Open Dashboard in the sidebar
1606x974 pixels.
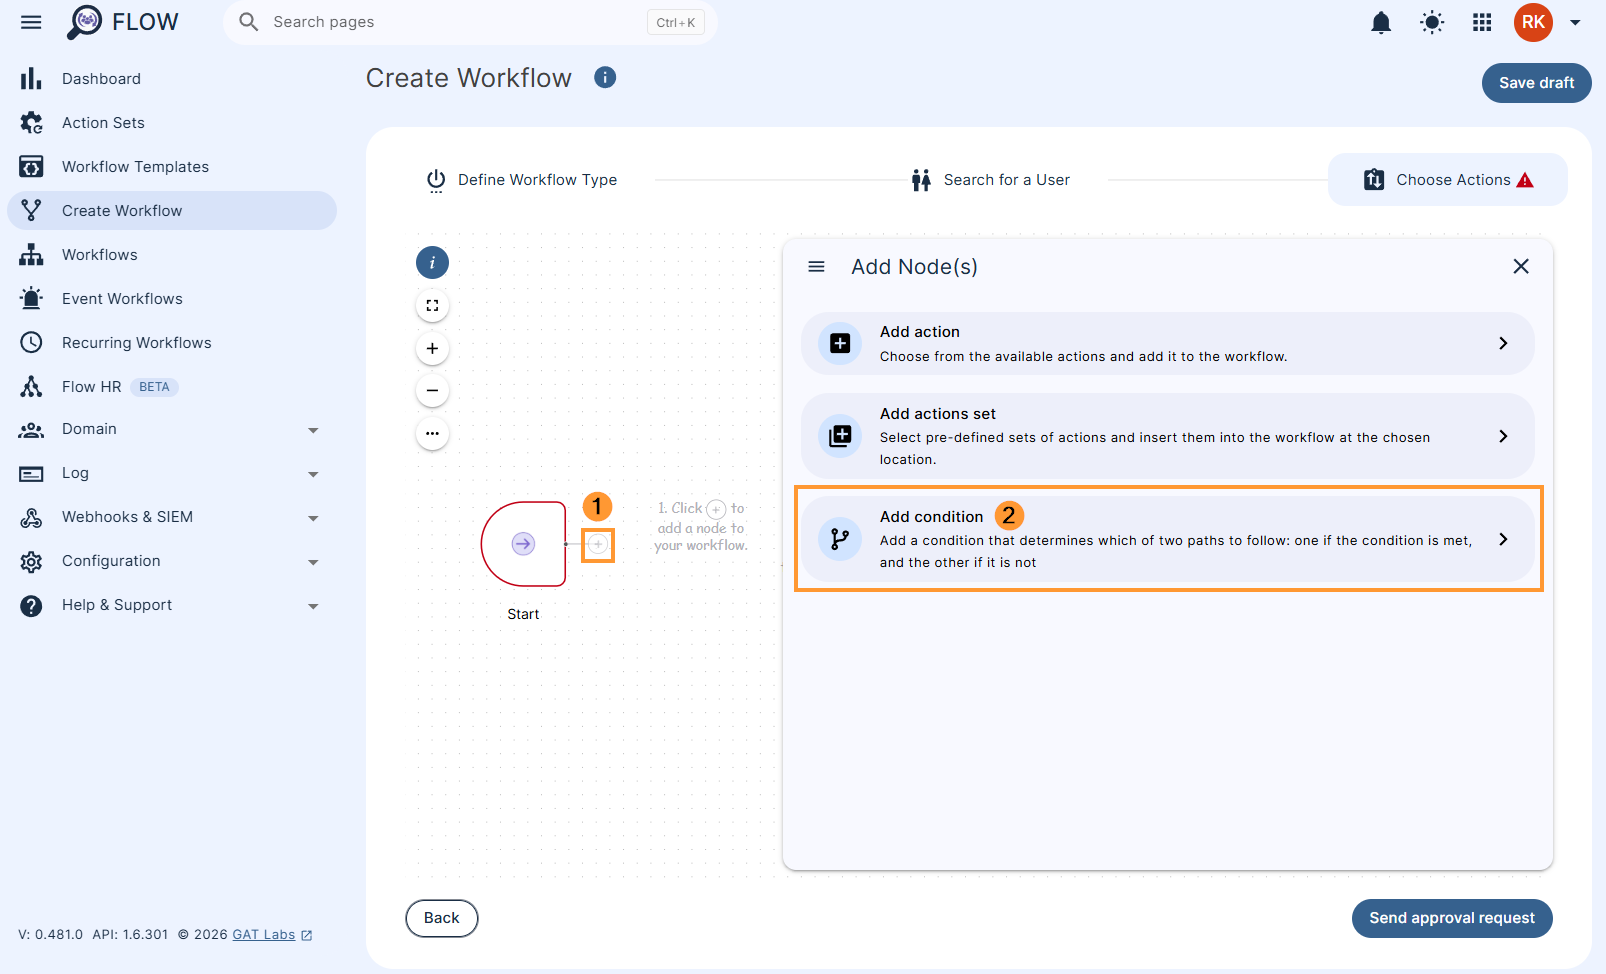click(x=172, y=79)
